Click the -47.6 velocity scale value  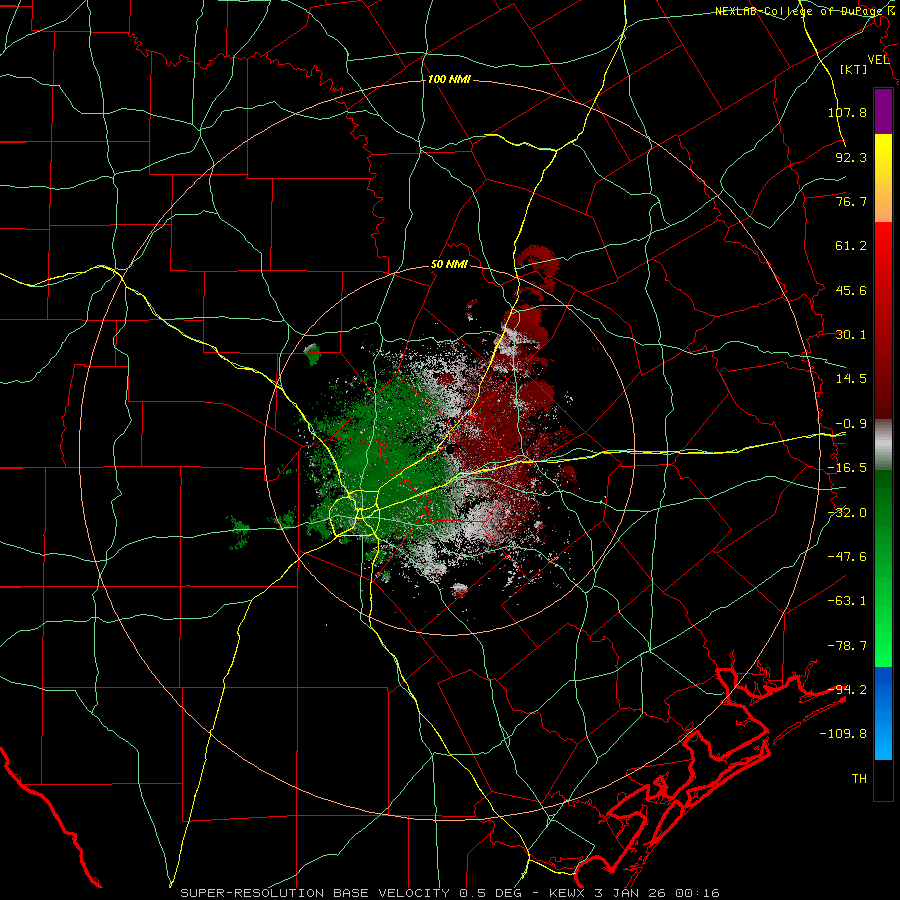(x=847, y=557)
